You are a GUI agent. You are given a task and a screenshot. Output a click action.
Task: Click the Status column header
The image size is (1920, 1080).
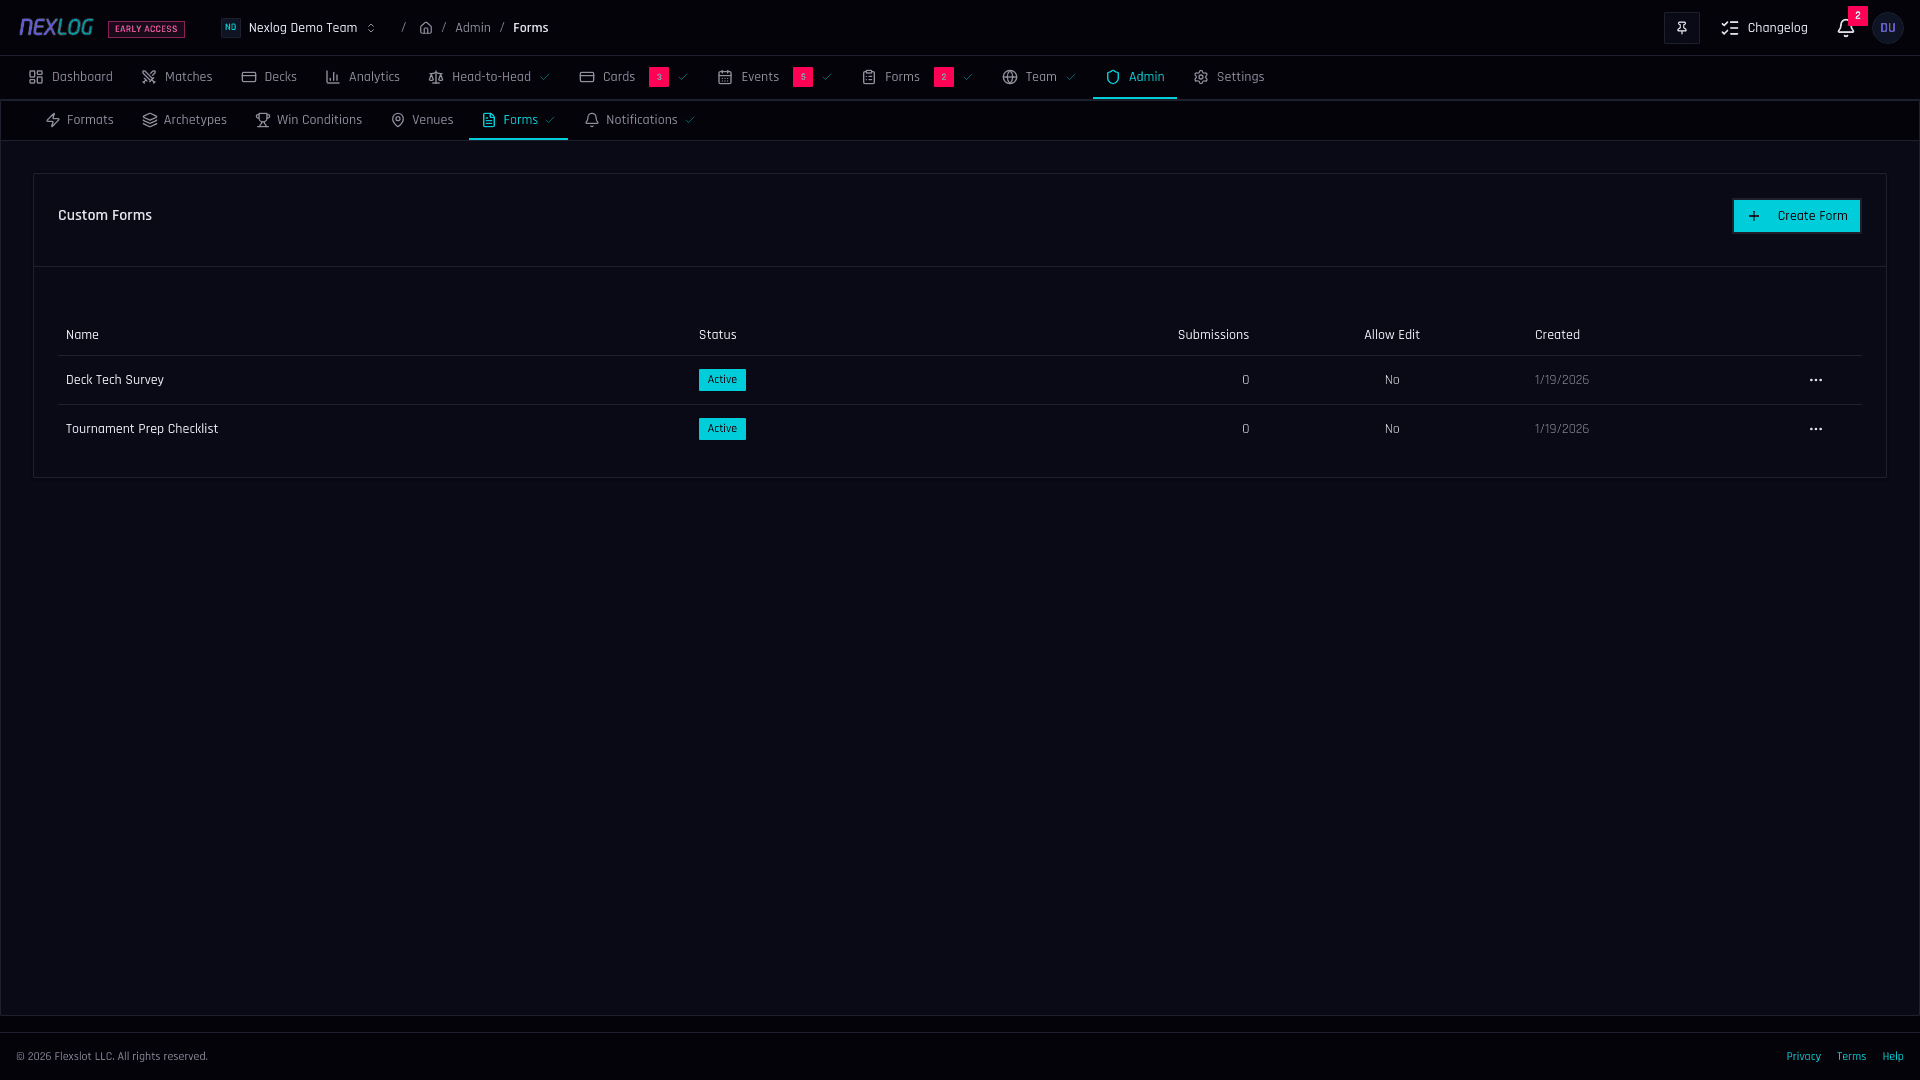pyautogui.click(x=717, y=335)
